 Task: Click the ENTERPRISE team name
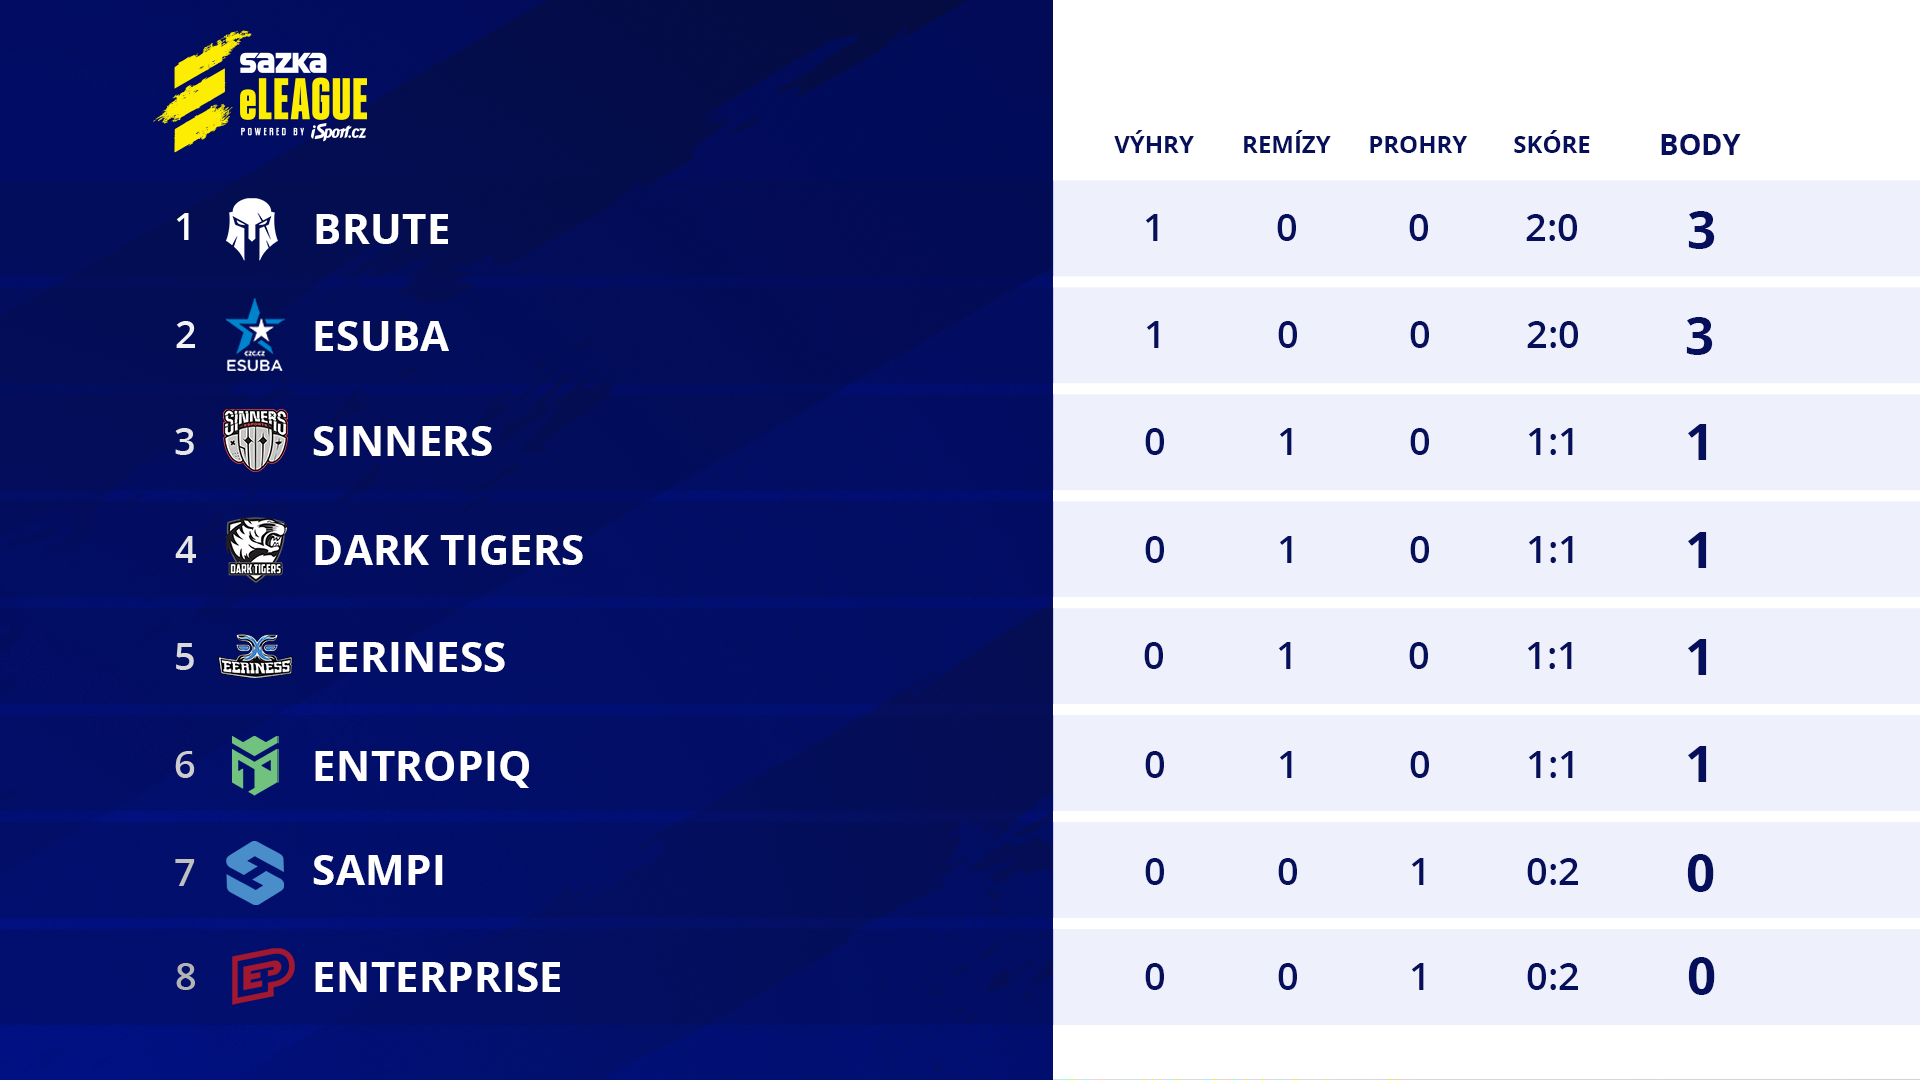pyautogui.click(x=437, y=978)
